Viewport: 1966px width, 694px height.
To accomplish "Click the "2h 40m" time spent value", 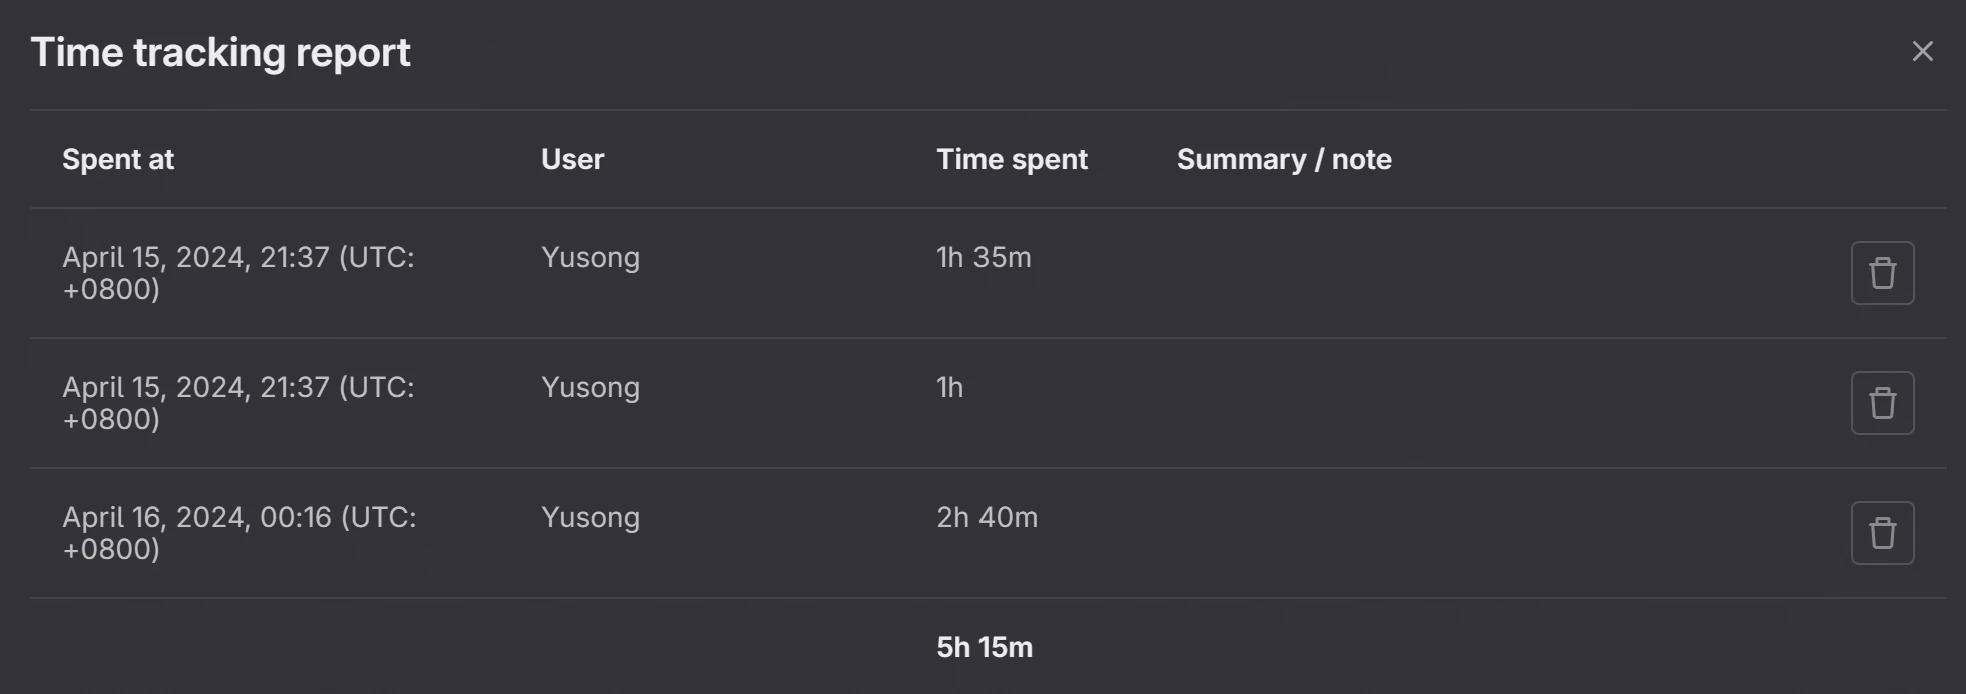I will tap(986, 518).
